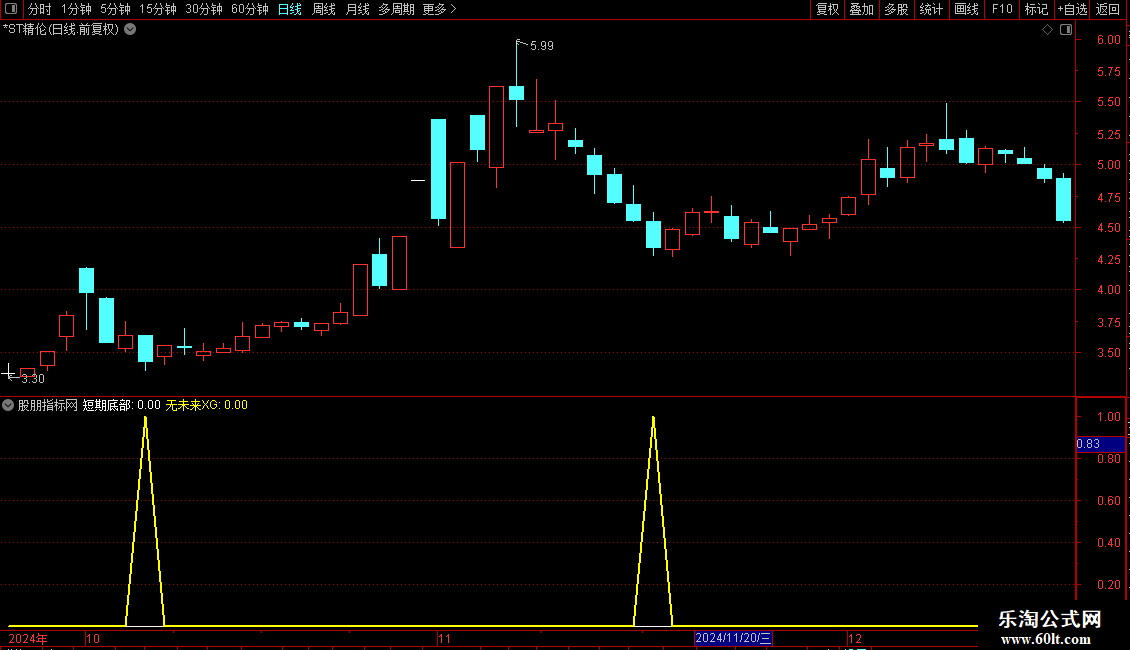
Task: Switch to 周线 weekly chart
Action: [x=324, y=9]
